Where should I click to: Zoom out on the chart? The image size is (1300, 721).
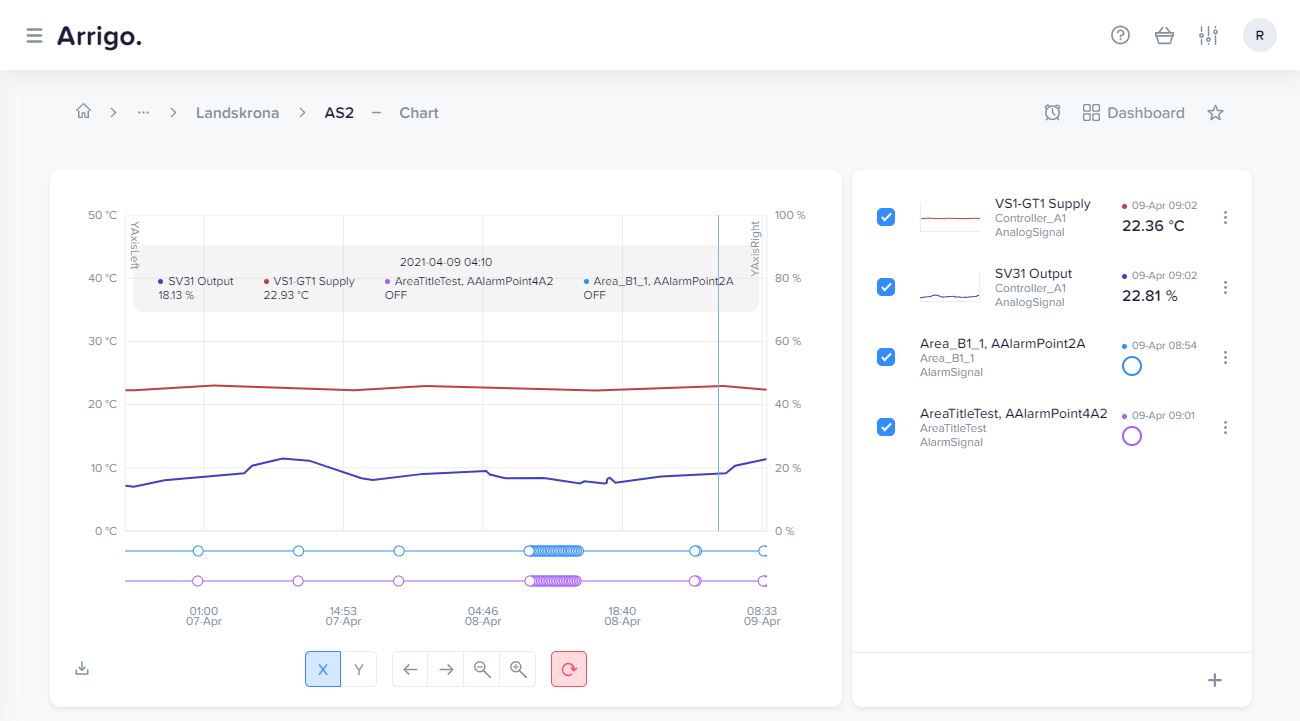(482, 669)
